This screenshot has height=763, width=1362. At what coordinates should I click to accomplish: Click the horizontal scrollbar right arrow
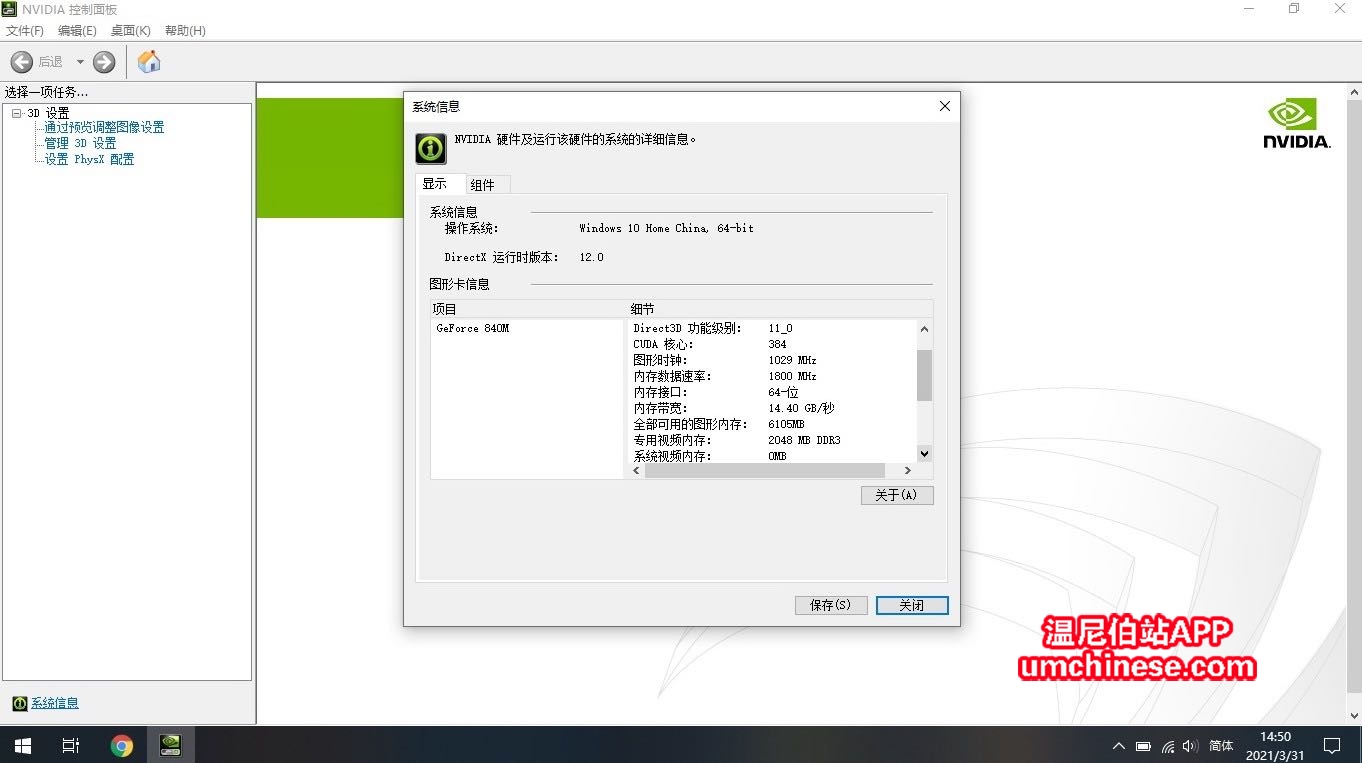pyautogui.click(x=908, y=471)
